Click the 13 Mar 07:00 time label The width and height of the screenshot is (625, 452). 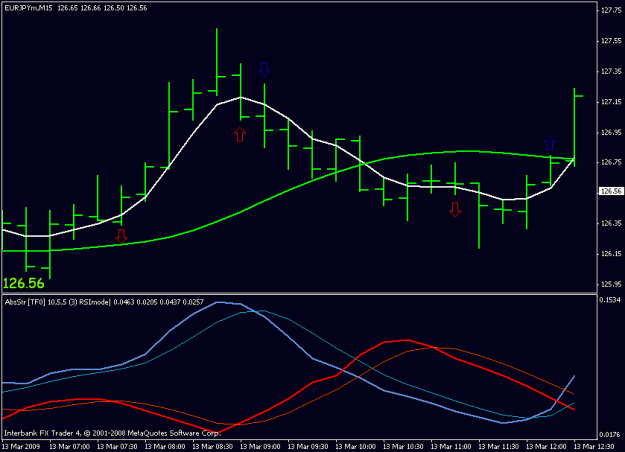[70, 446]
